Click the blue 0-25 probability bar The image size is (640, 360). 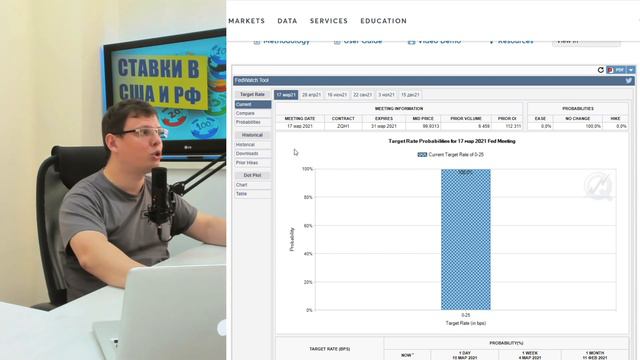pyautogui.click(x=466, y=240)
